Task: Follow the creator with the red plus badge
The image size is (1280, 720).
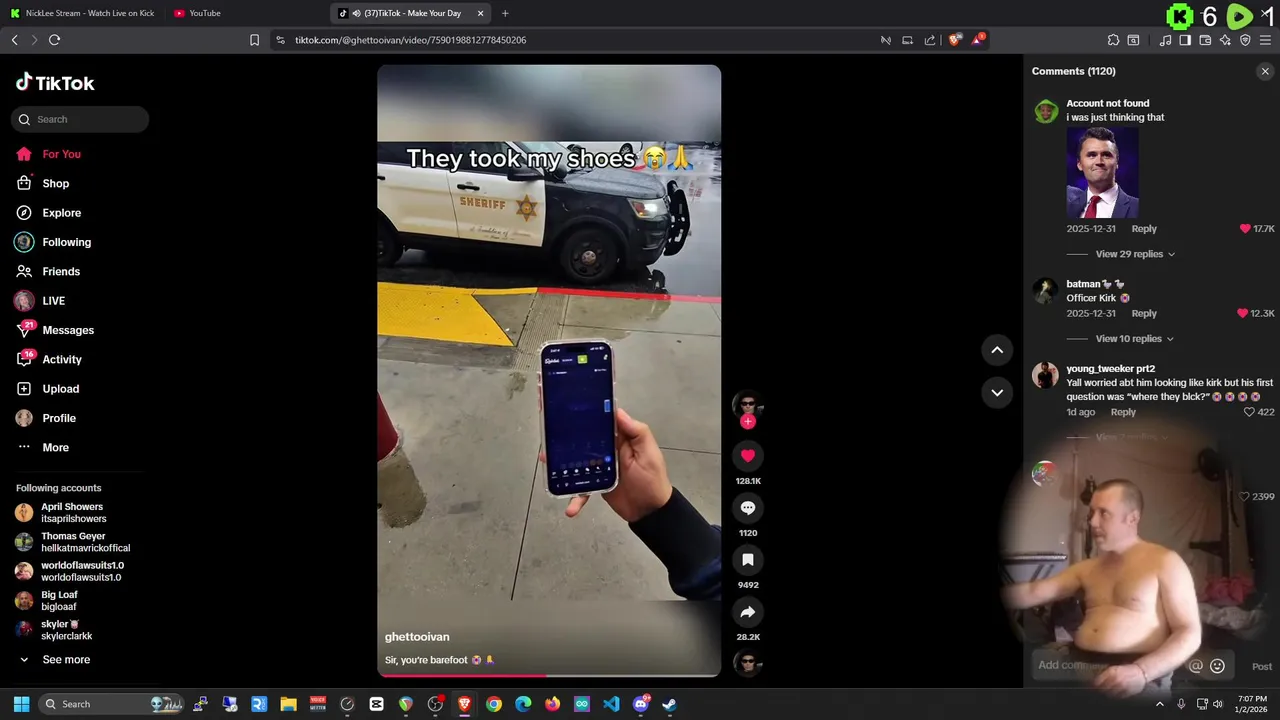Action: point(747,422)
